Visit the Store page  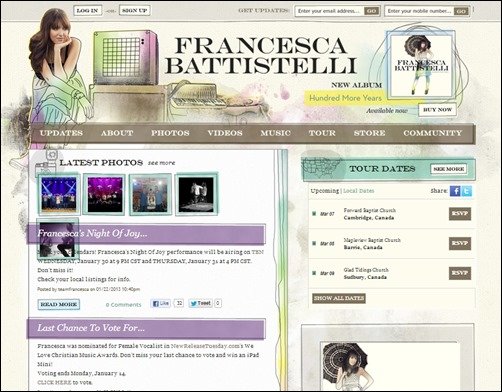(x=369, y=133)
